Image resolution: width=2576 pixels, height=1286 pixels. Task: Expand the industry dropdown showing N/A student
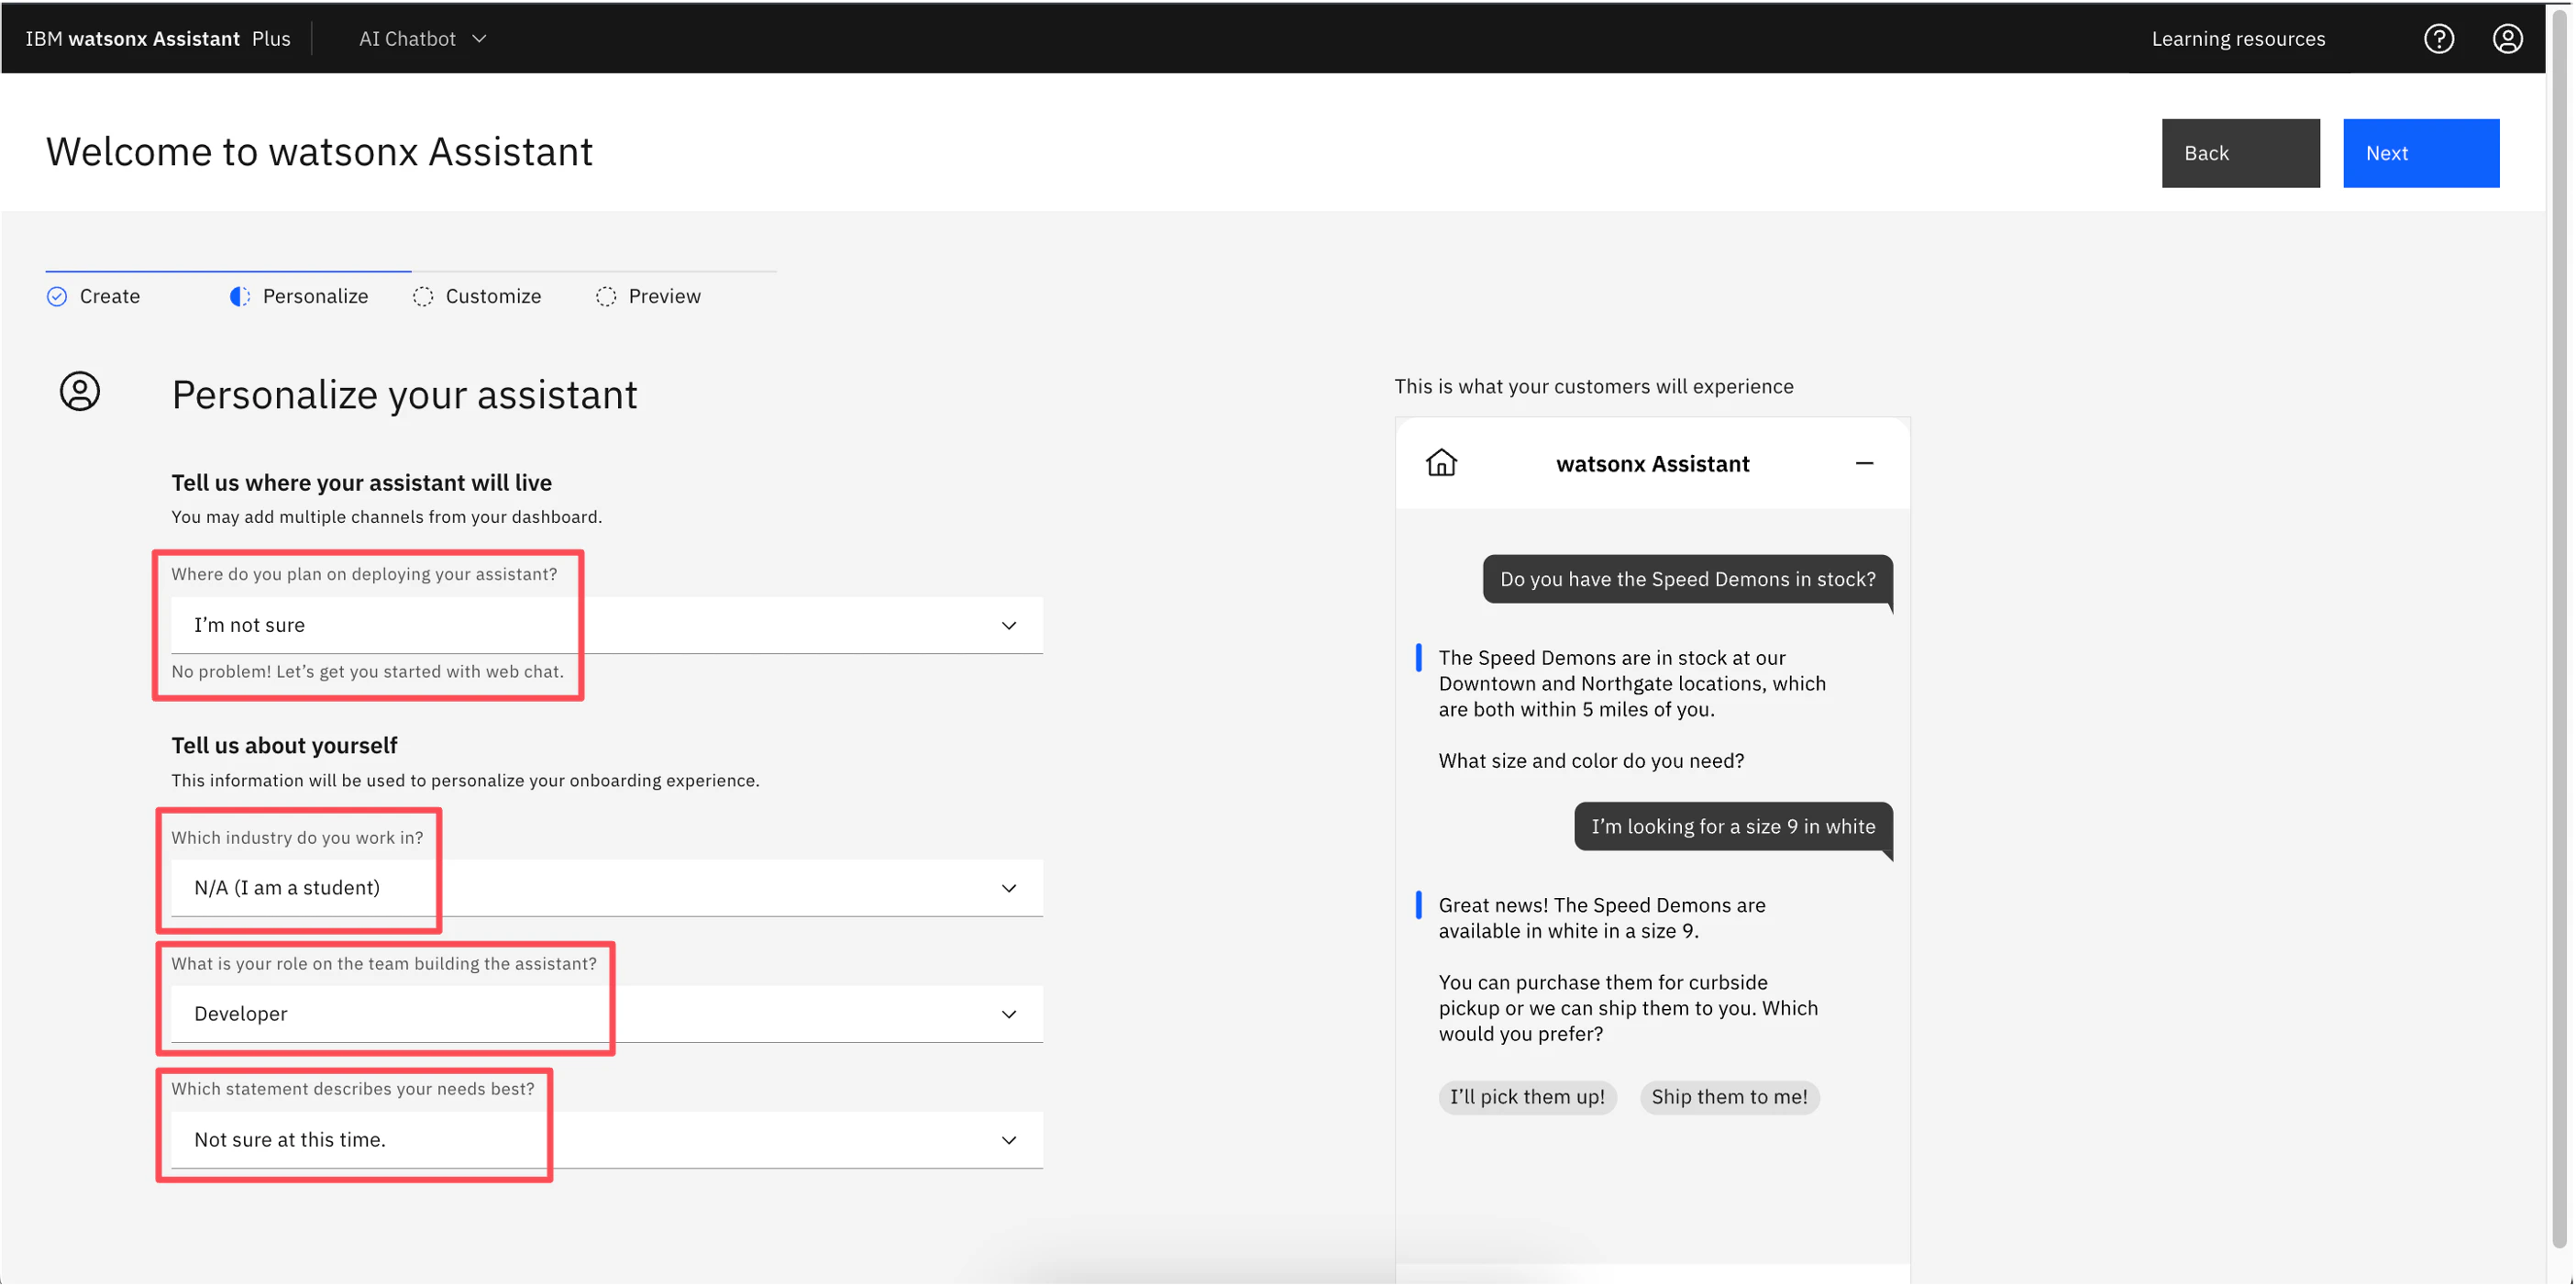pos(606,888)
